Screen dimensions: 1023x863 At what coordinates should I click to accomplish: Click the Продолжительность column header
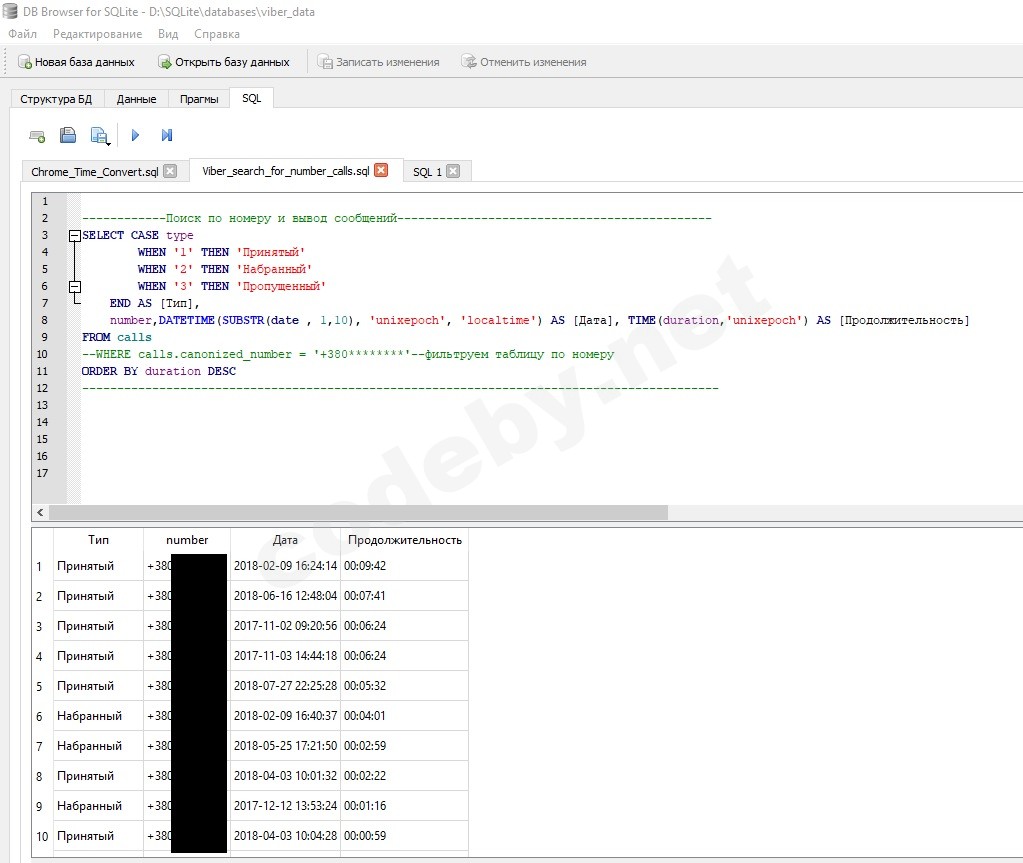click(405, 540)
